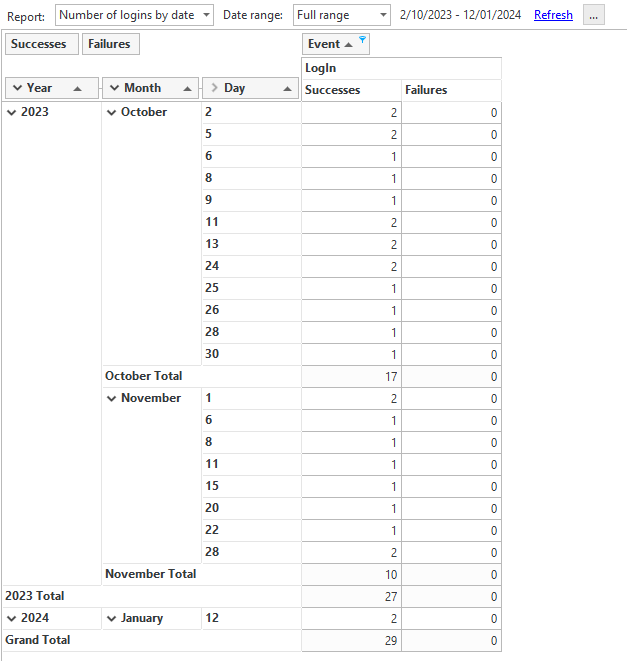Expand the Day field header chevron

point(213,88)
